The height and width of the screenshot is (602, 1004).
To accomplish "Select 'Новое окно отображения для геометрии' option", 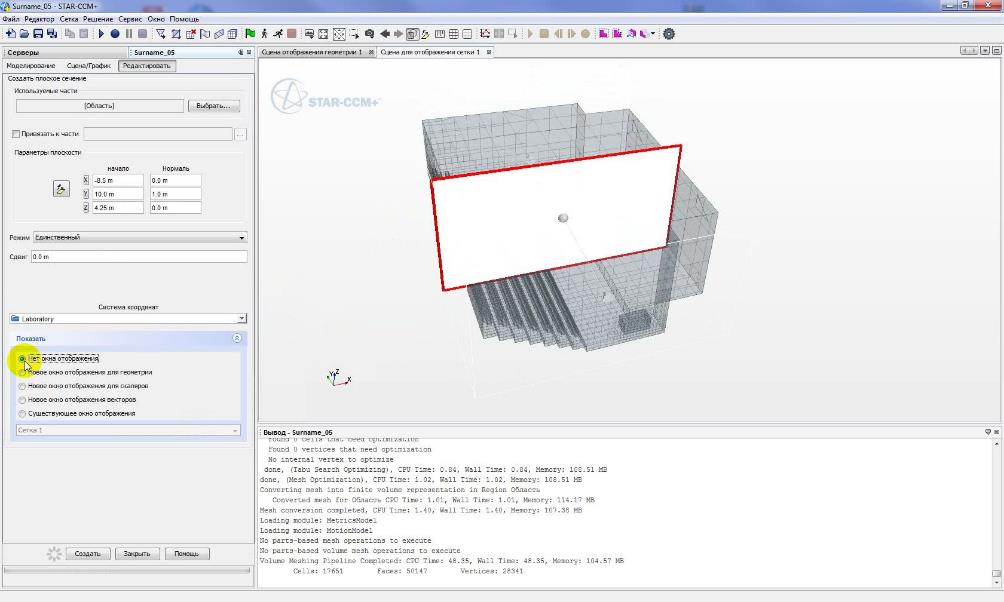I will (x=22, y=372).
